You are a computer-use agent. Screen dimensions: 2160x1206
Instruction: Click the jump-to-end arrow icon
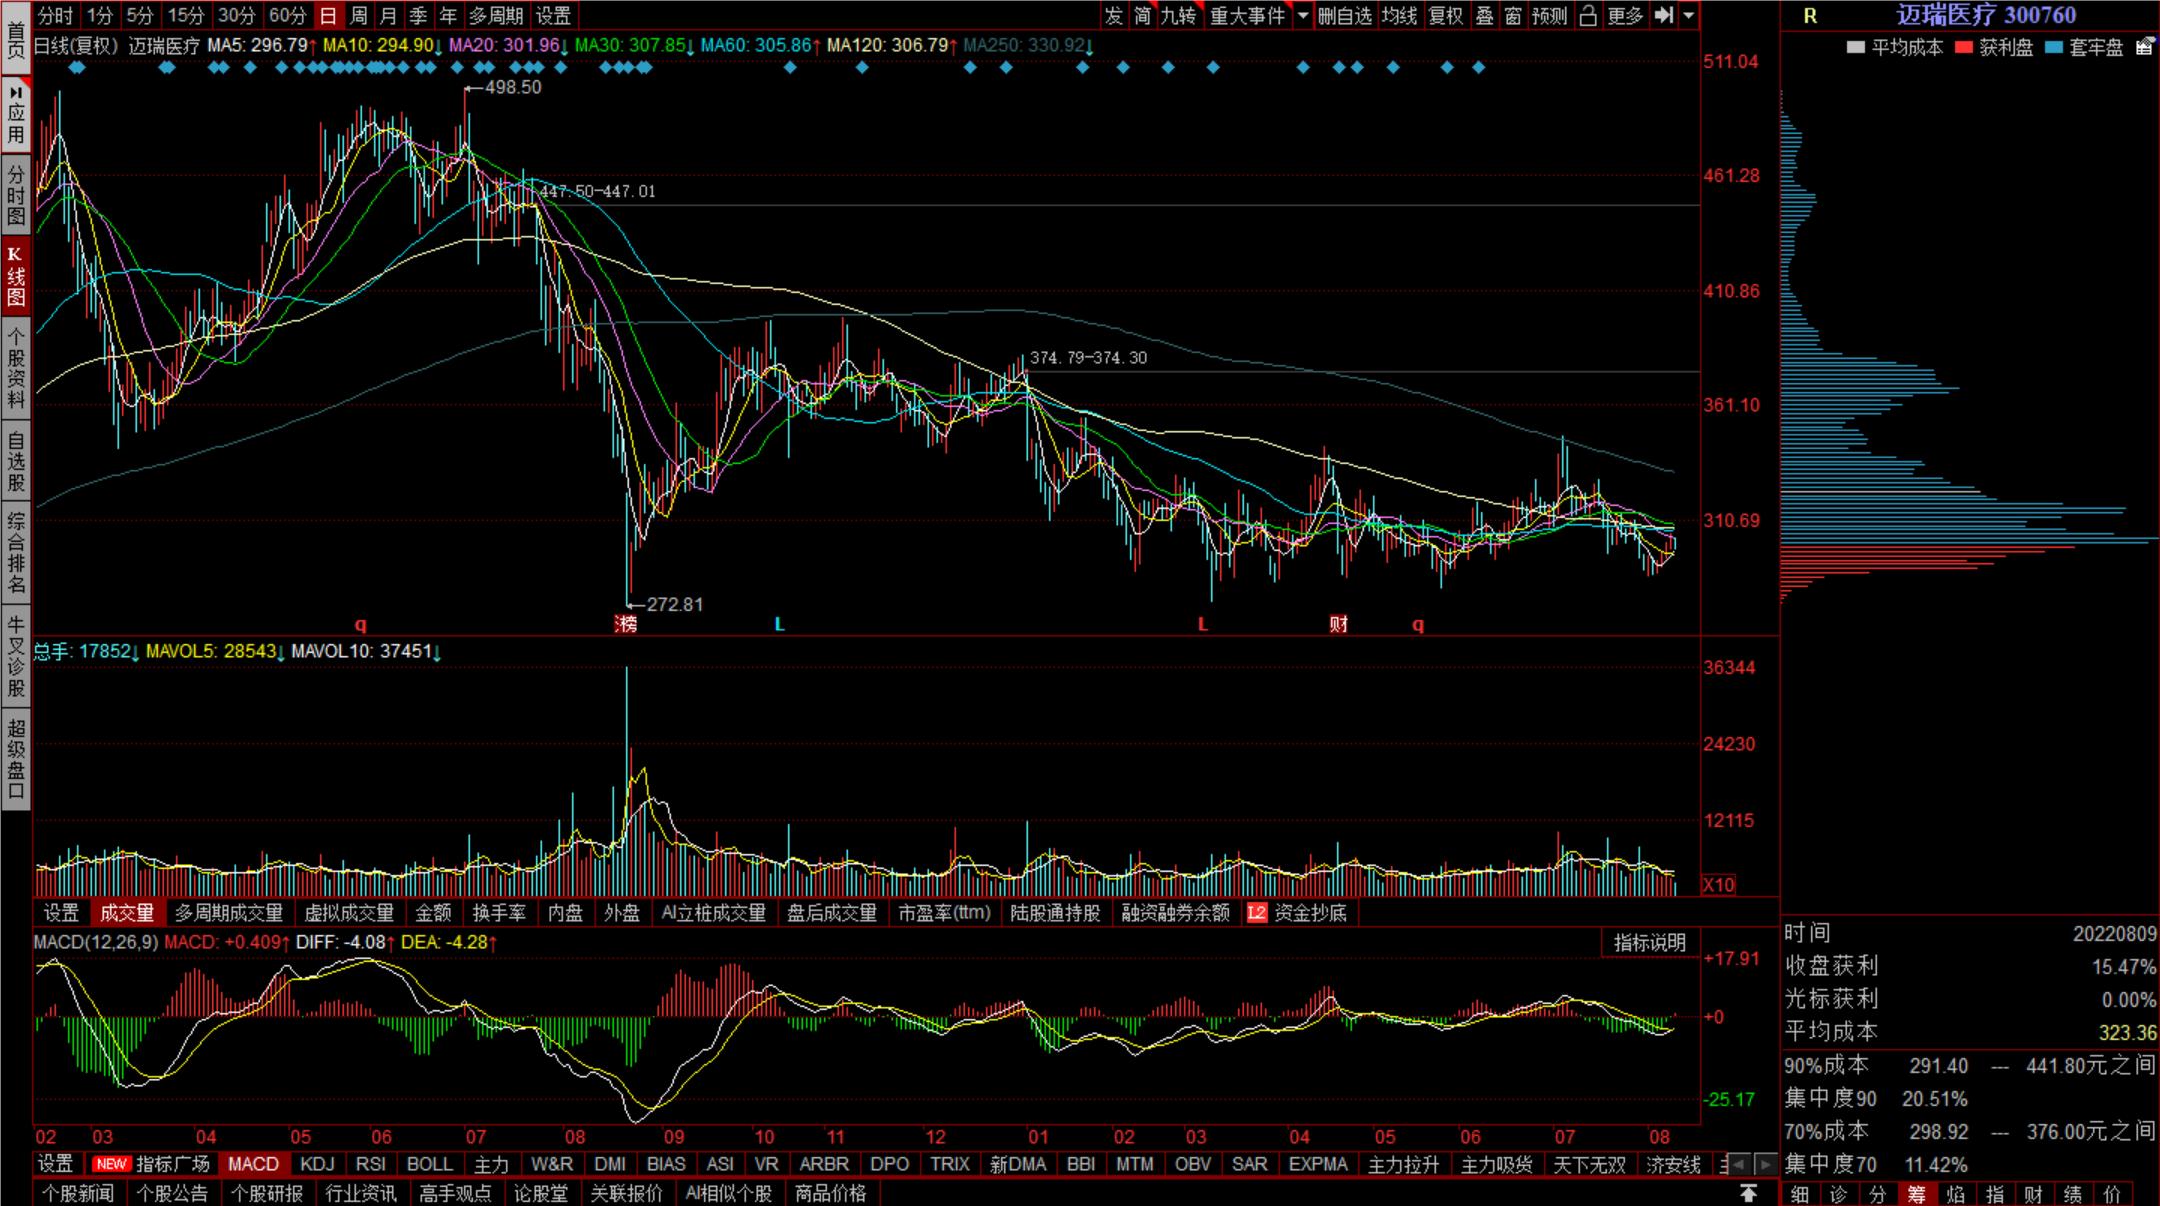pyautogui.click(x=1664, y=15)
